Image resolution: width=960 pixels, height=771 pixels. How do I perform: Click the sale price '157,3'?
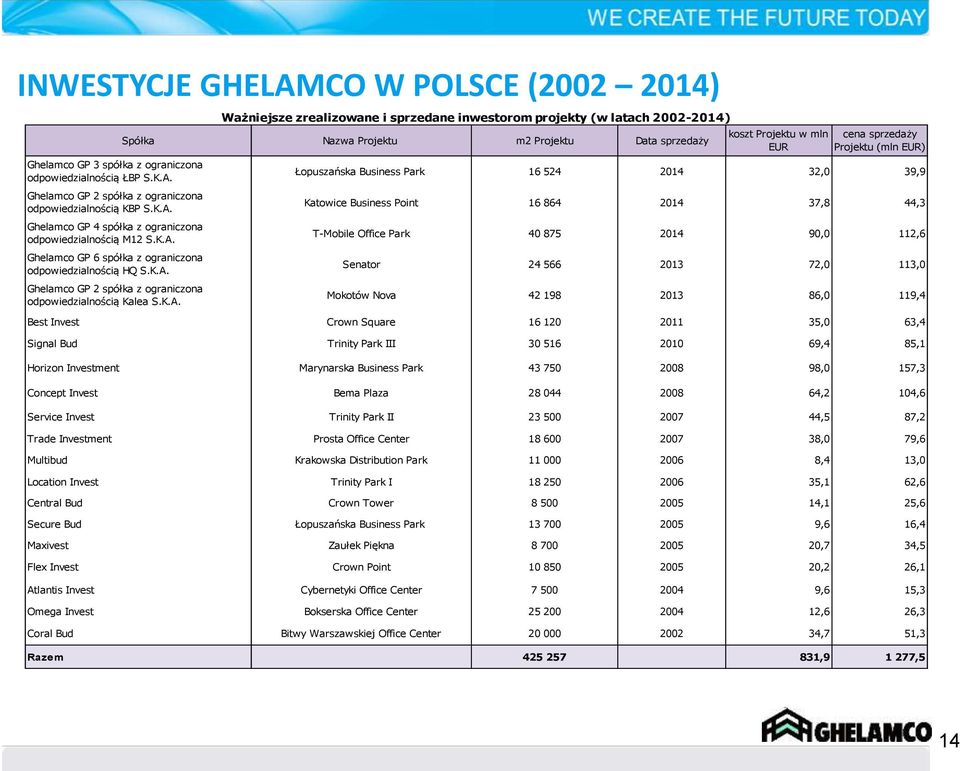tap(912, 368)
